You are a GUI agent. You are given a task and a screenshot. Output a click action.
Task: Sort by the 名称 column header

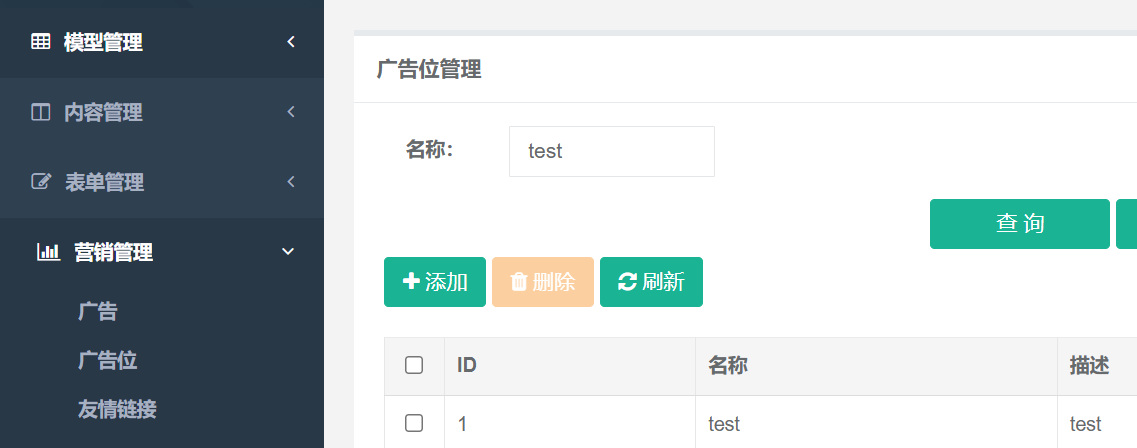(x=728, y=365)
